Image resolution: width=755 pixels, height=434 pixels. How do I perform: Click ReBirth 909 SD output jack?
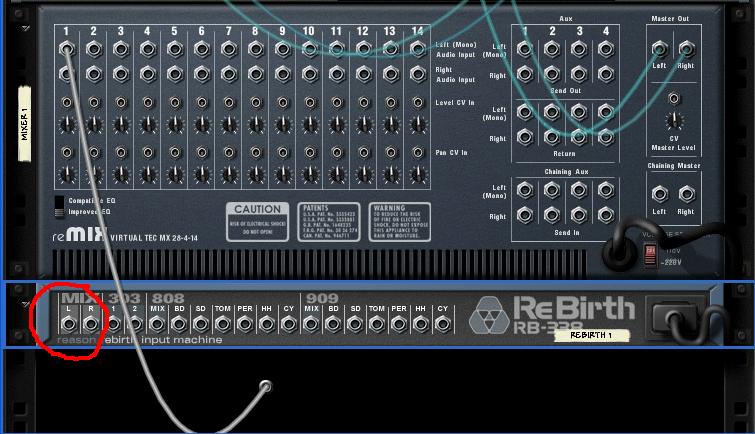355,324
